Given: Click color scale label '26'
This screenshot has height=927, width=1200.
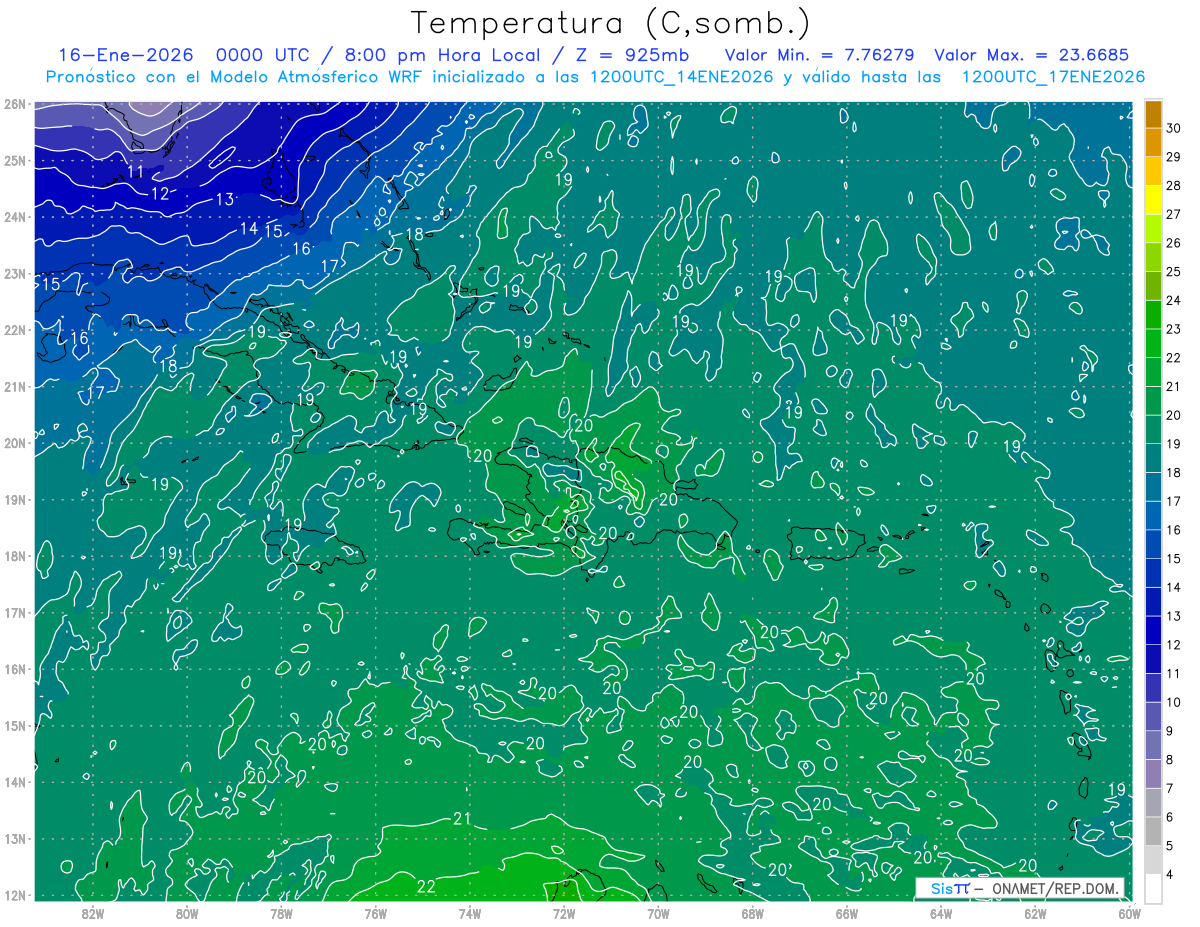Looking at the screenshot, I should 1174,243.
